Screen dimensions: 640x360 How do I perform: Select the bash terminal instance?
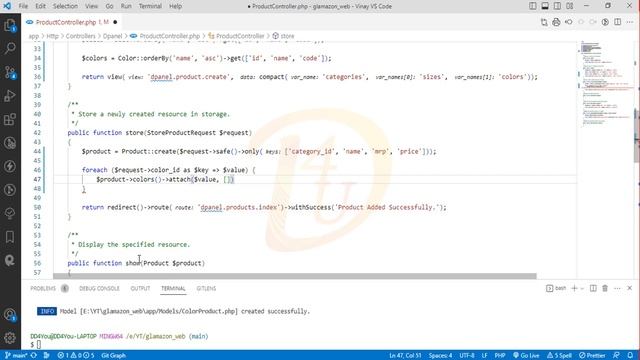[556, 288]
